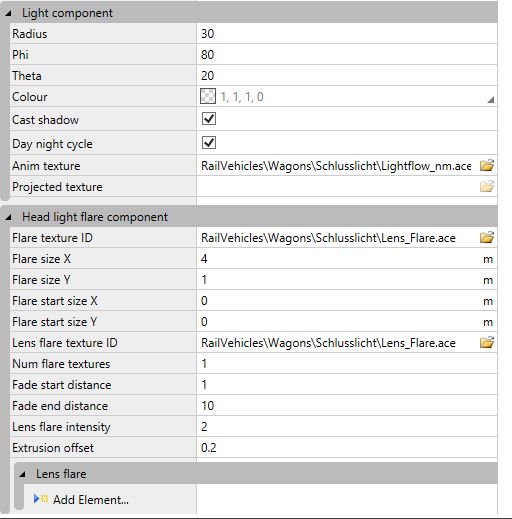Open the Colour dropdown arrow

tap(490, 99)
